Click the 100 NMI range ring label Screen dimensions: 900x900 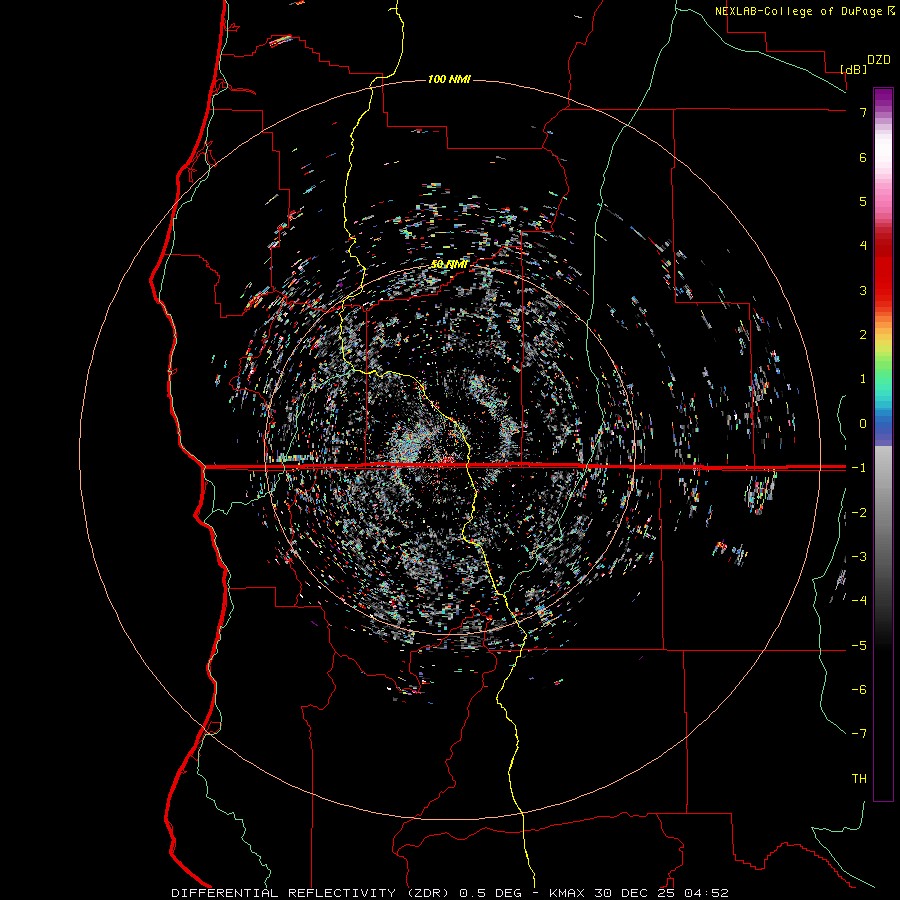pos(449,79)
